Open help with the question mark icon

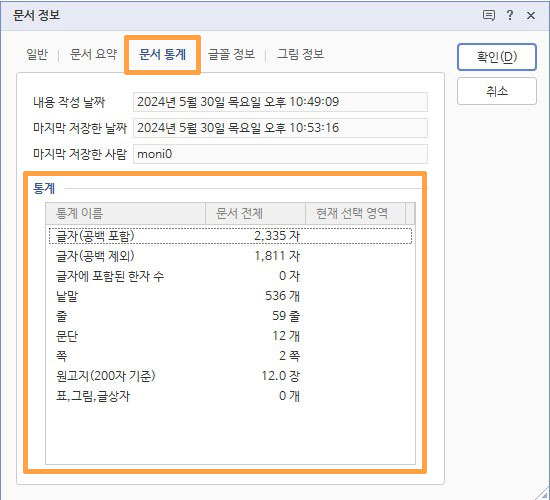point(510,15)
